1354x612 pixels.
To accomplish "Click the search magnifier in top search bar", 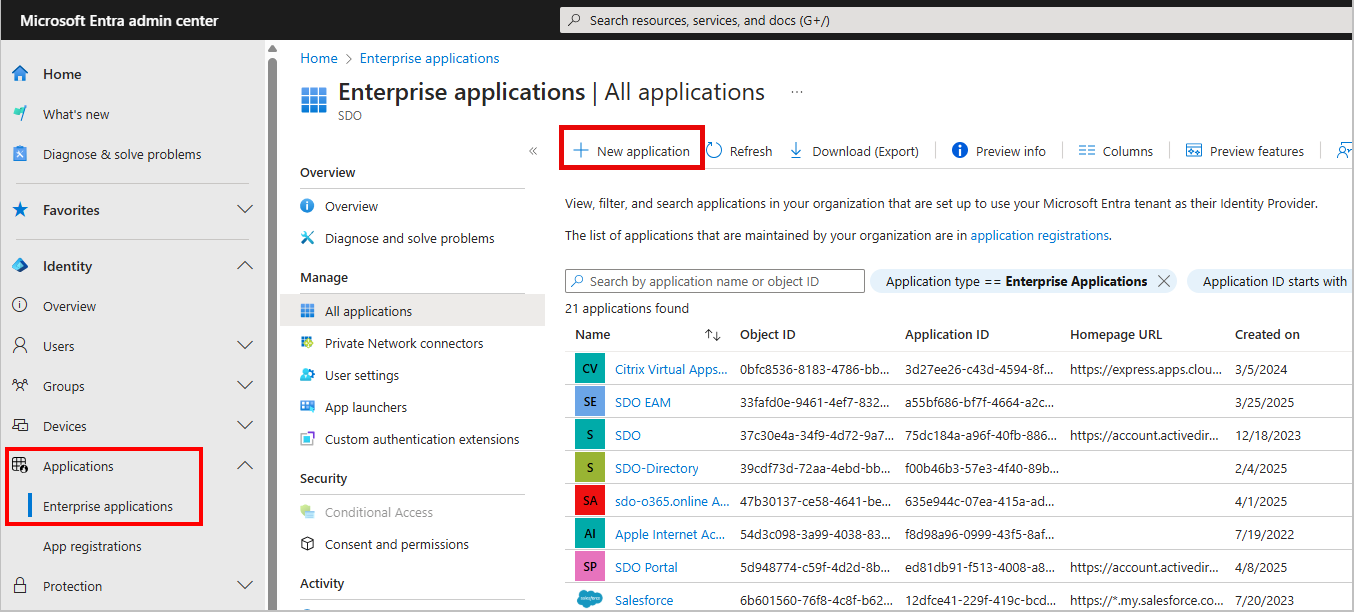I will [575, 20].
